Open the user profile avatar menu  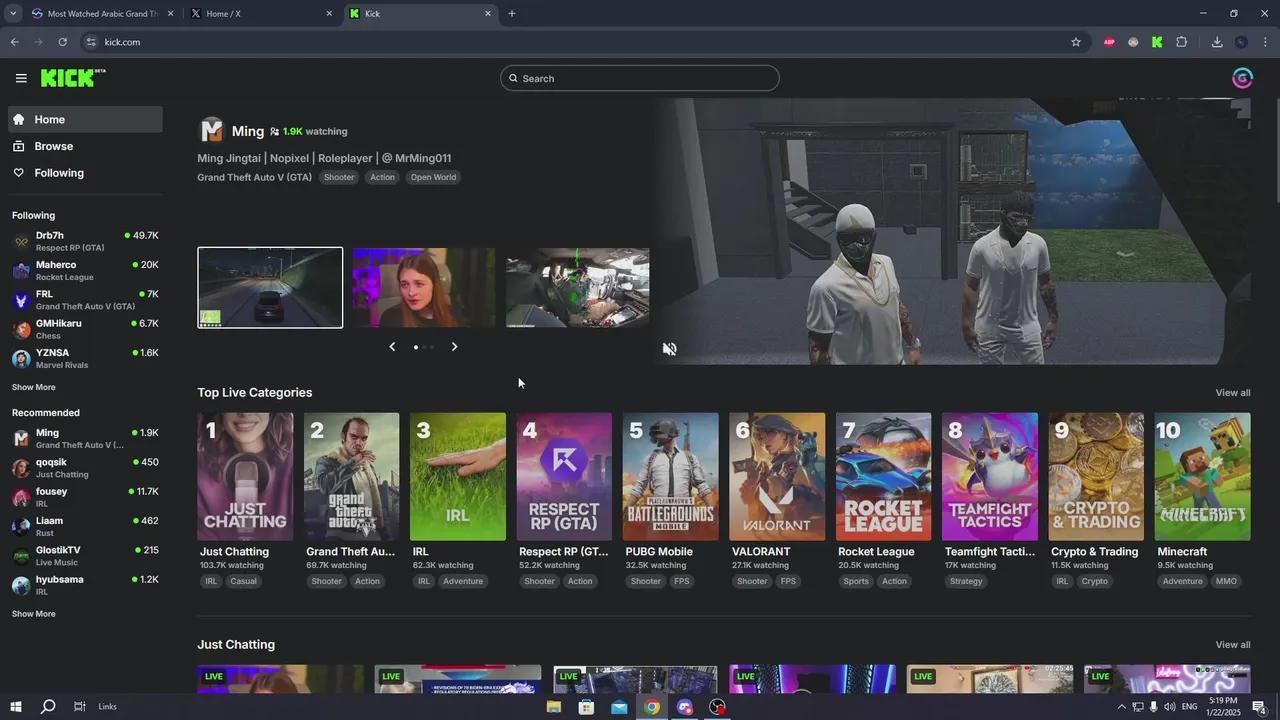point(1242,78)
